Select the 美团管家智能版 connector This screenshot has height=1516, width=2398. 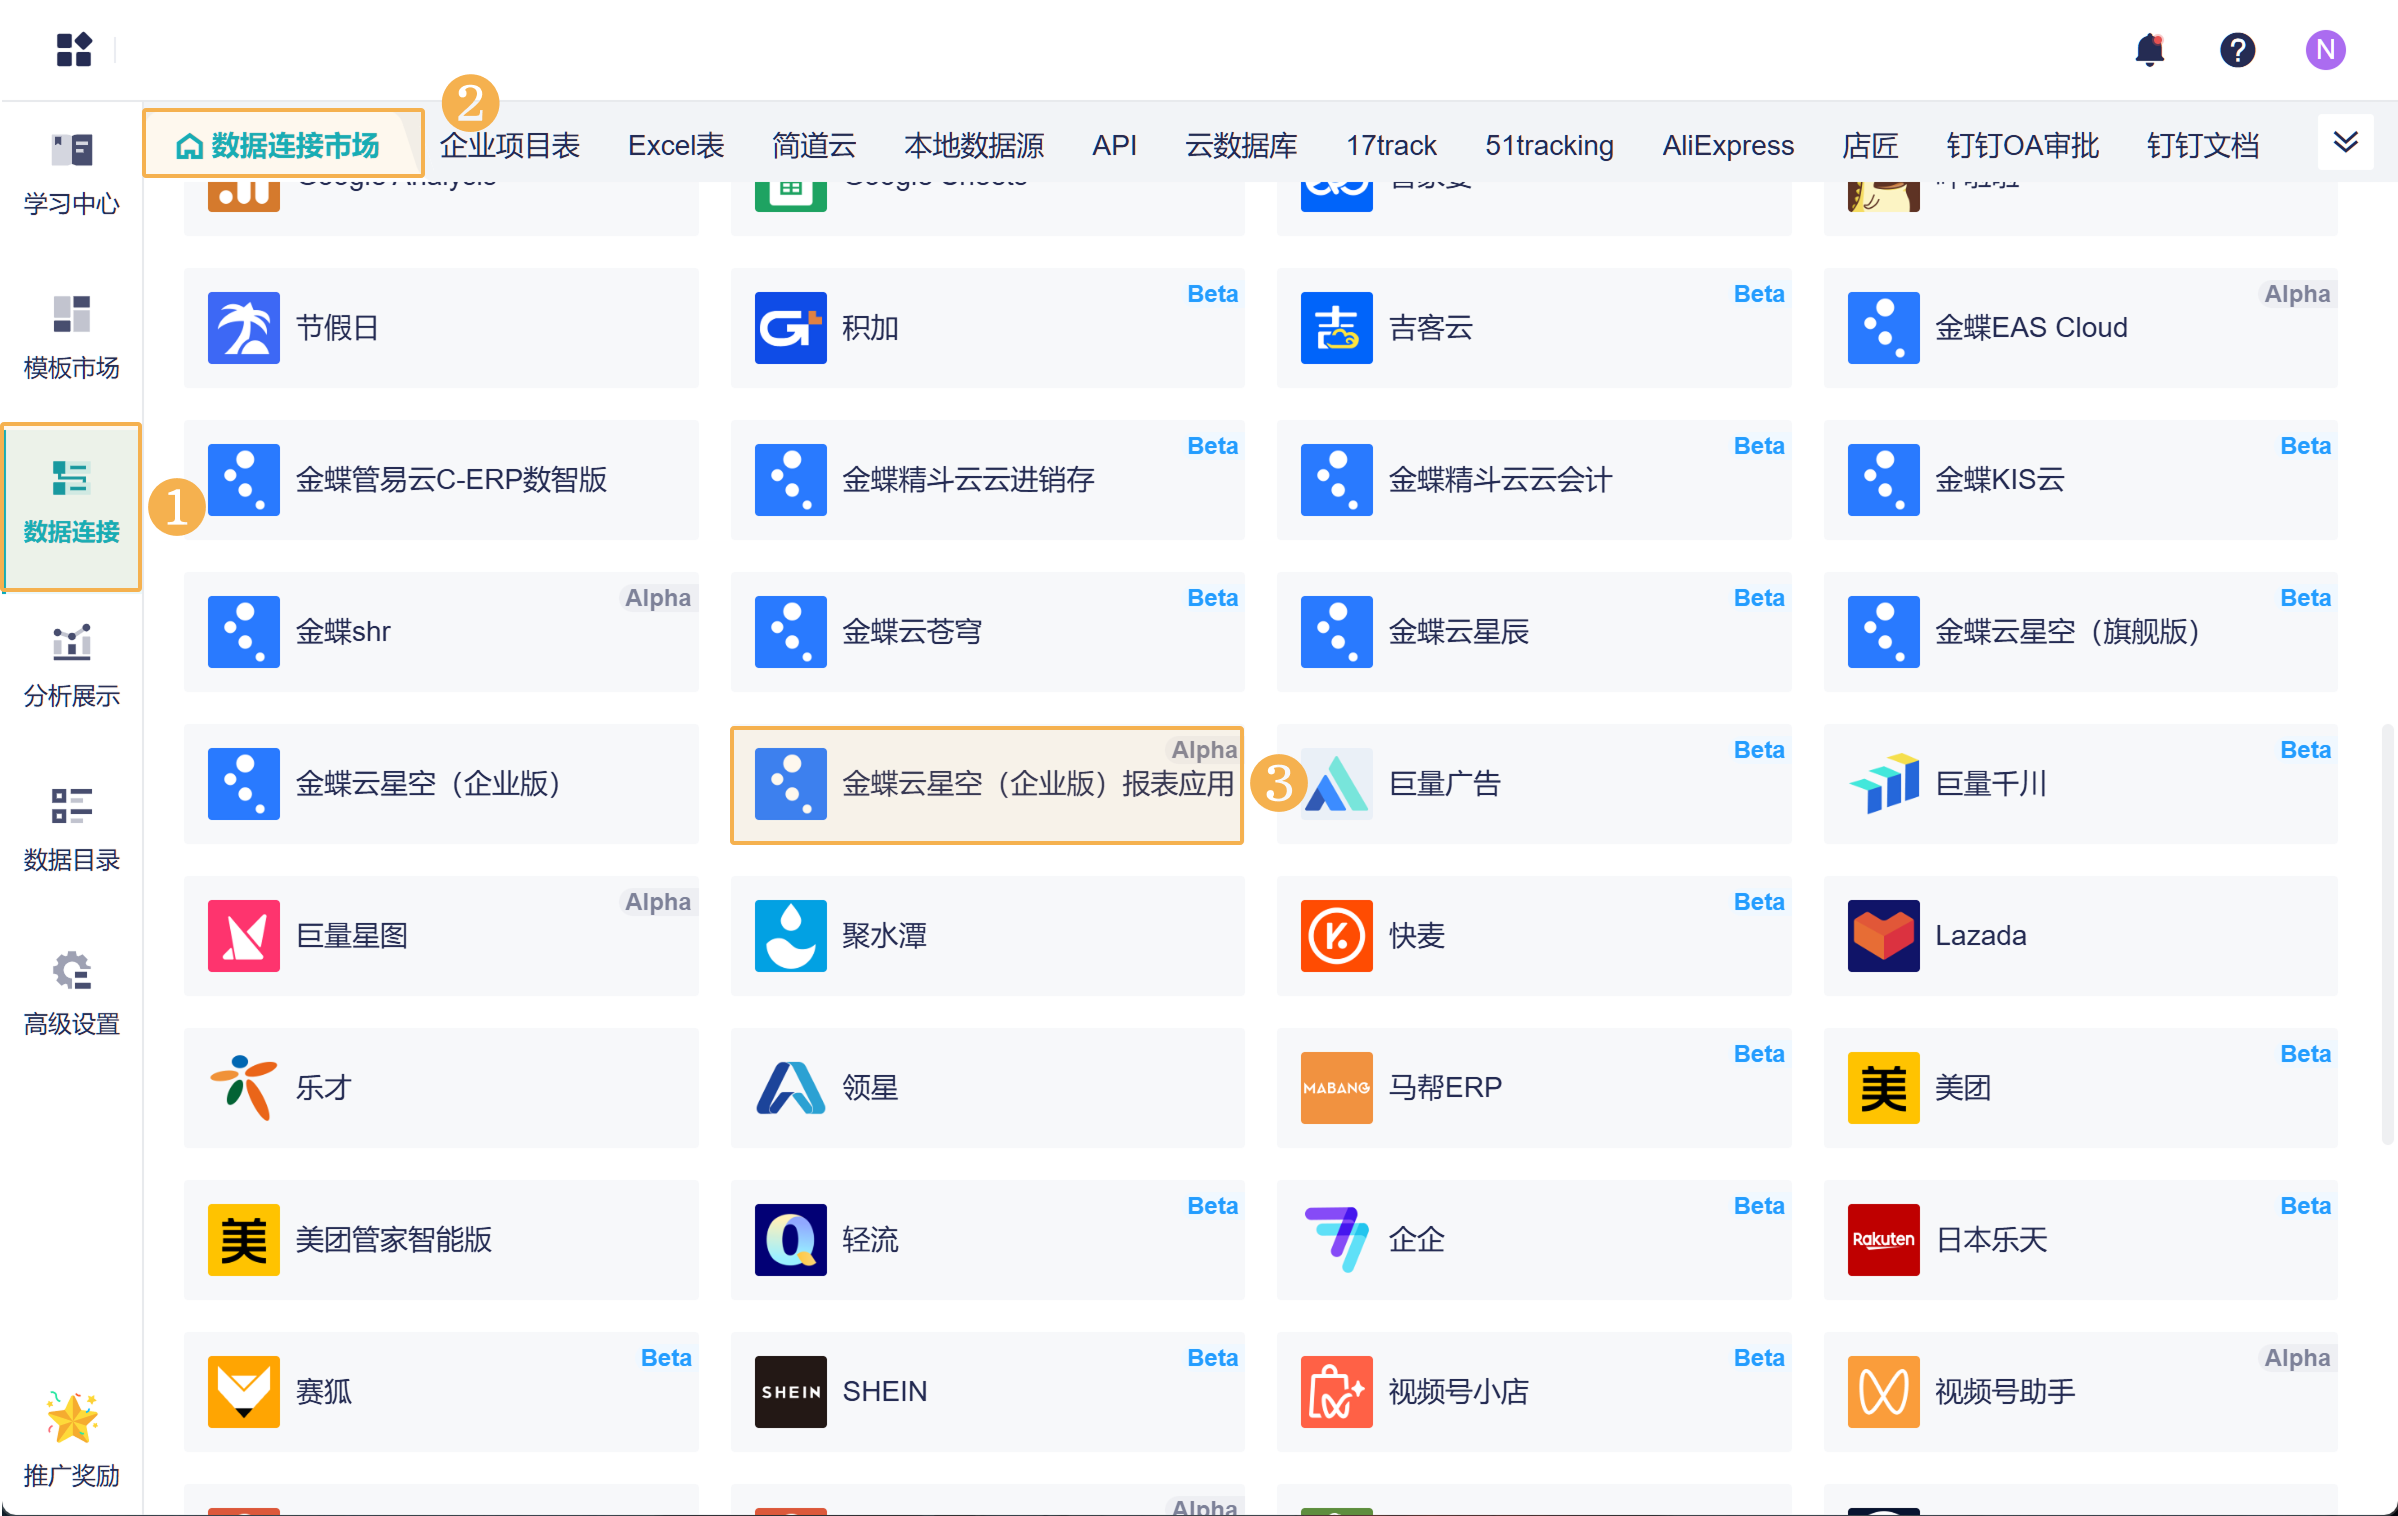[x=441, y=1240]
